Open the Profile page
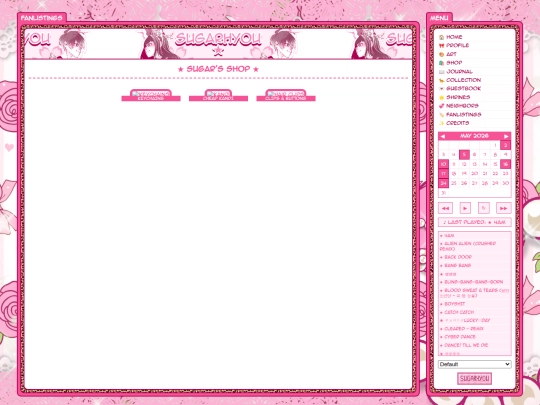The height and width of the screenshot is (405, 540). [x=457, y=45]
